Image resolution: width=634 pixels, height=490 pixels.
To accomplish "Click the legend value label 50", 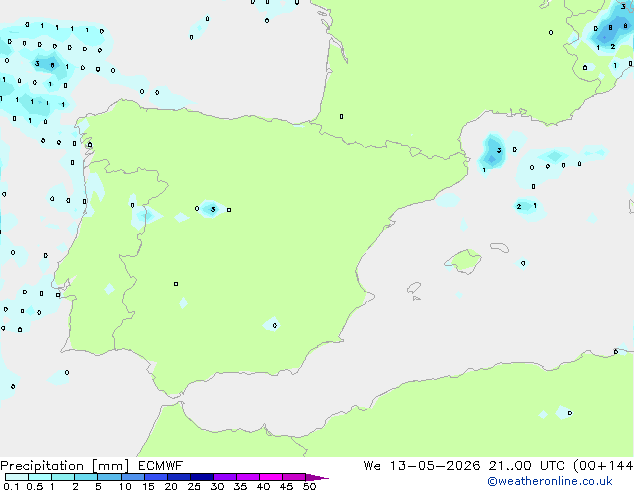I will (x=310, y=486).
